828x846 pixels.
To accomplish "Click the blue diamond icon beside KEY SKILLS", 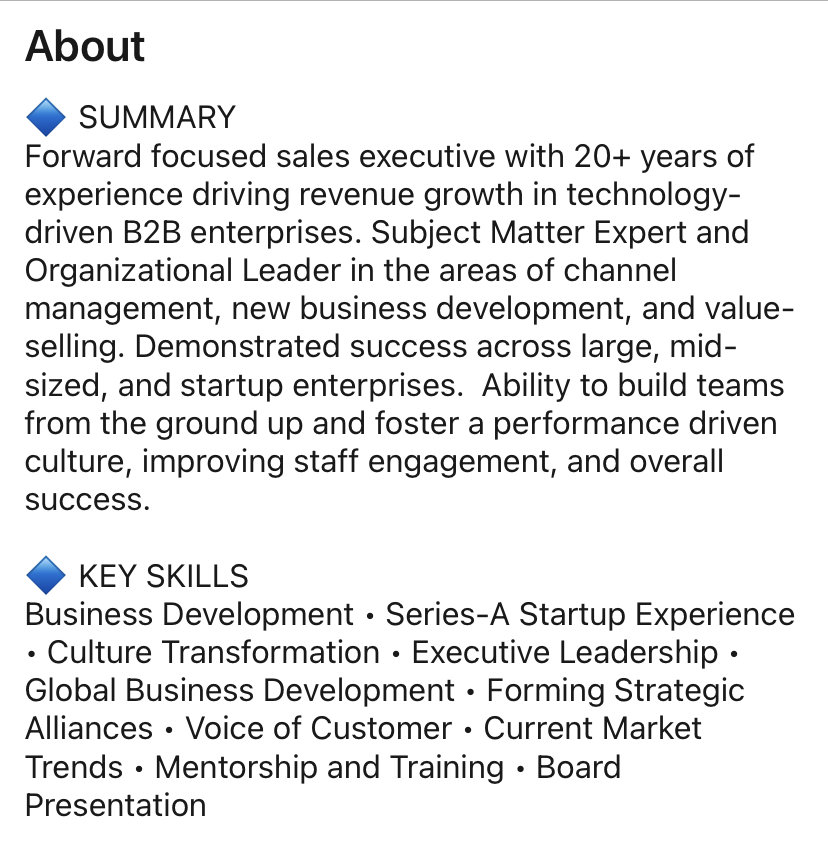I will click(45, 576).
